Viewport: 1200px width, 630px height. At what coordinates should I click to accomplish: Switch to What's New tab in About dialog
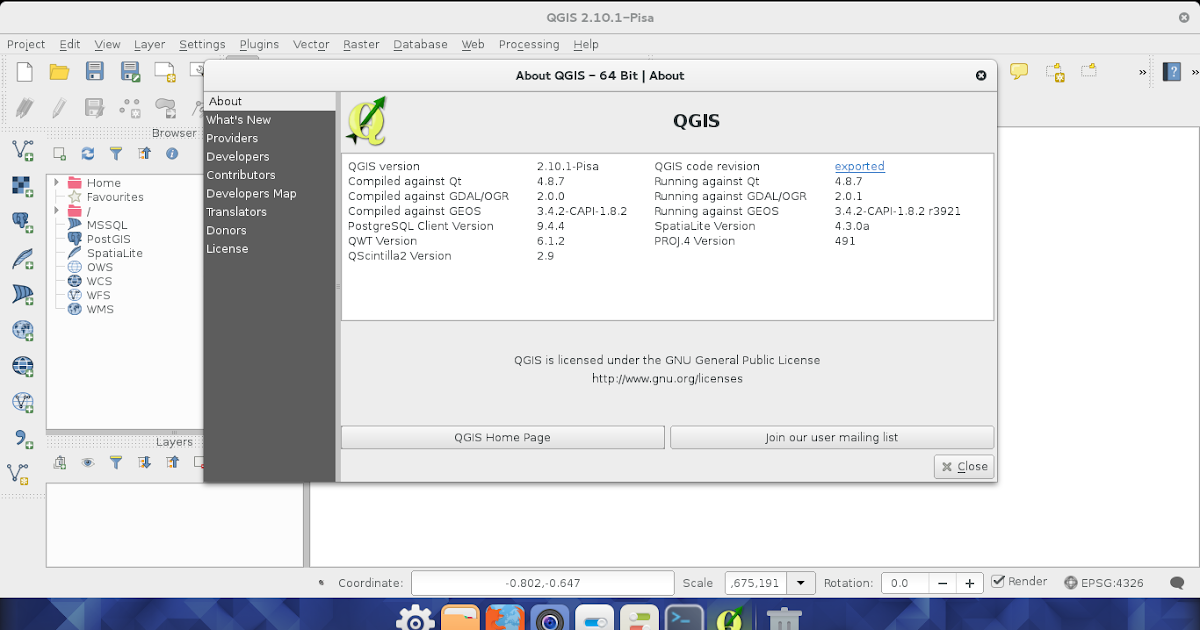[x=269, y=120]
